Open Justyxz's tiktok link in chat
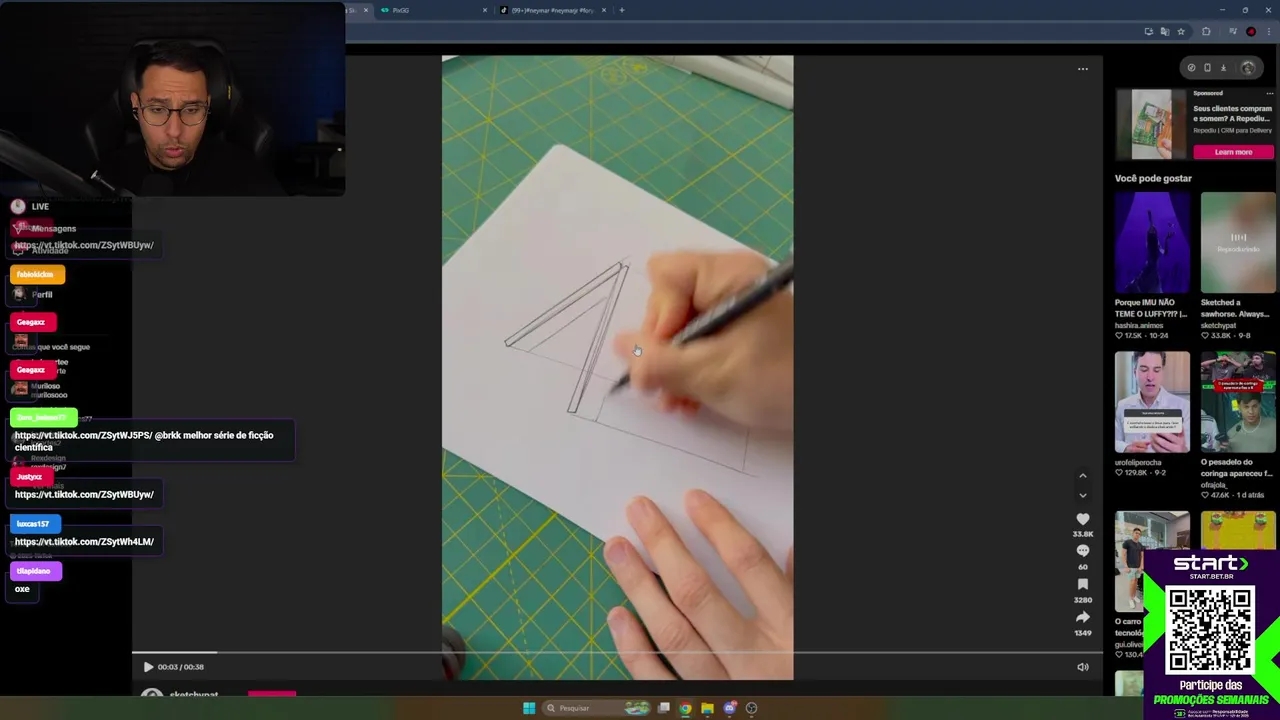 [84, 494]
